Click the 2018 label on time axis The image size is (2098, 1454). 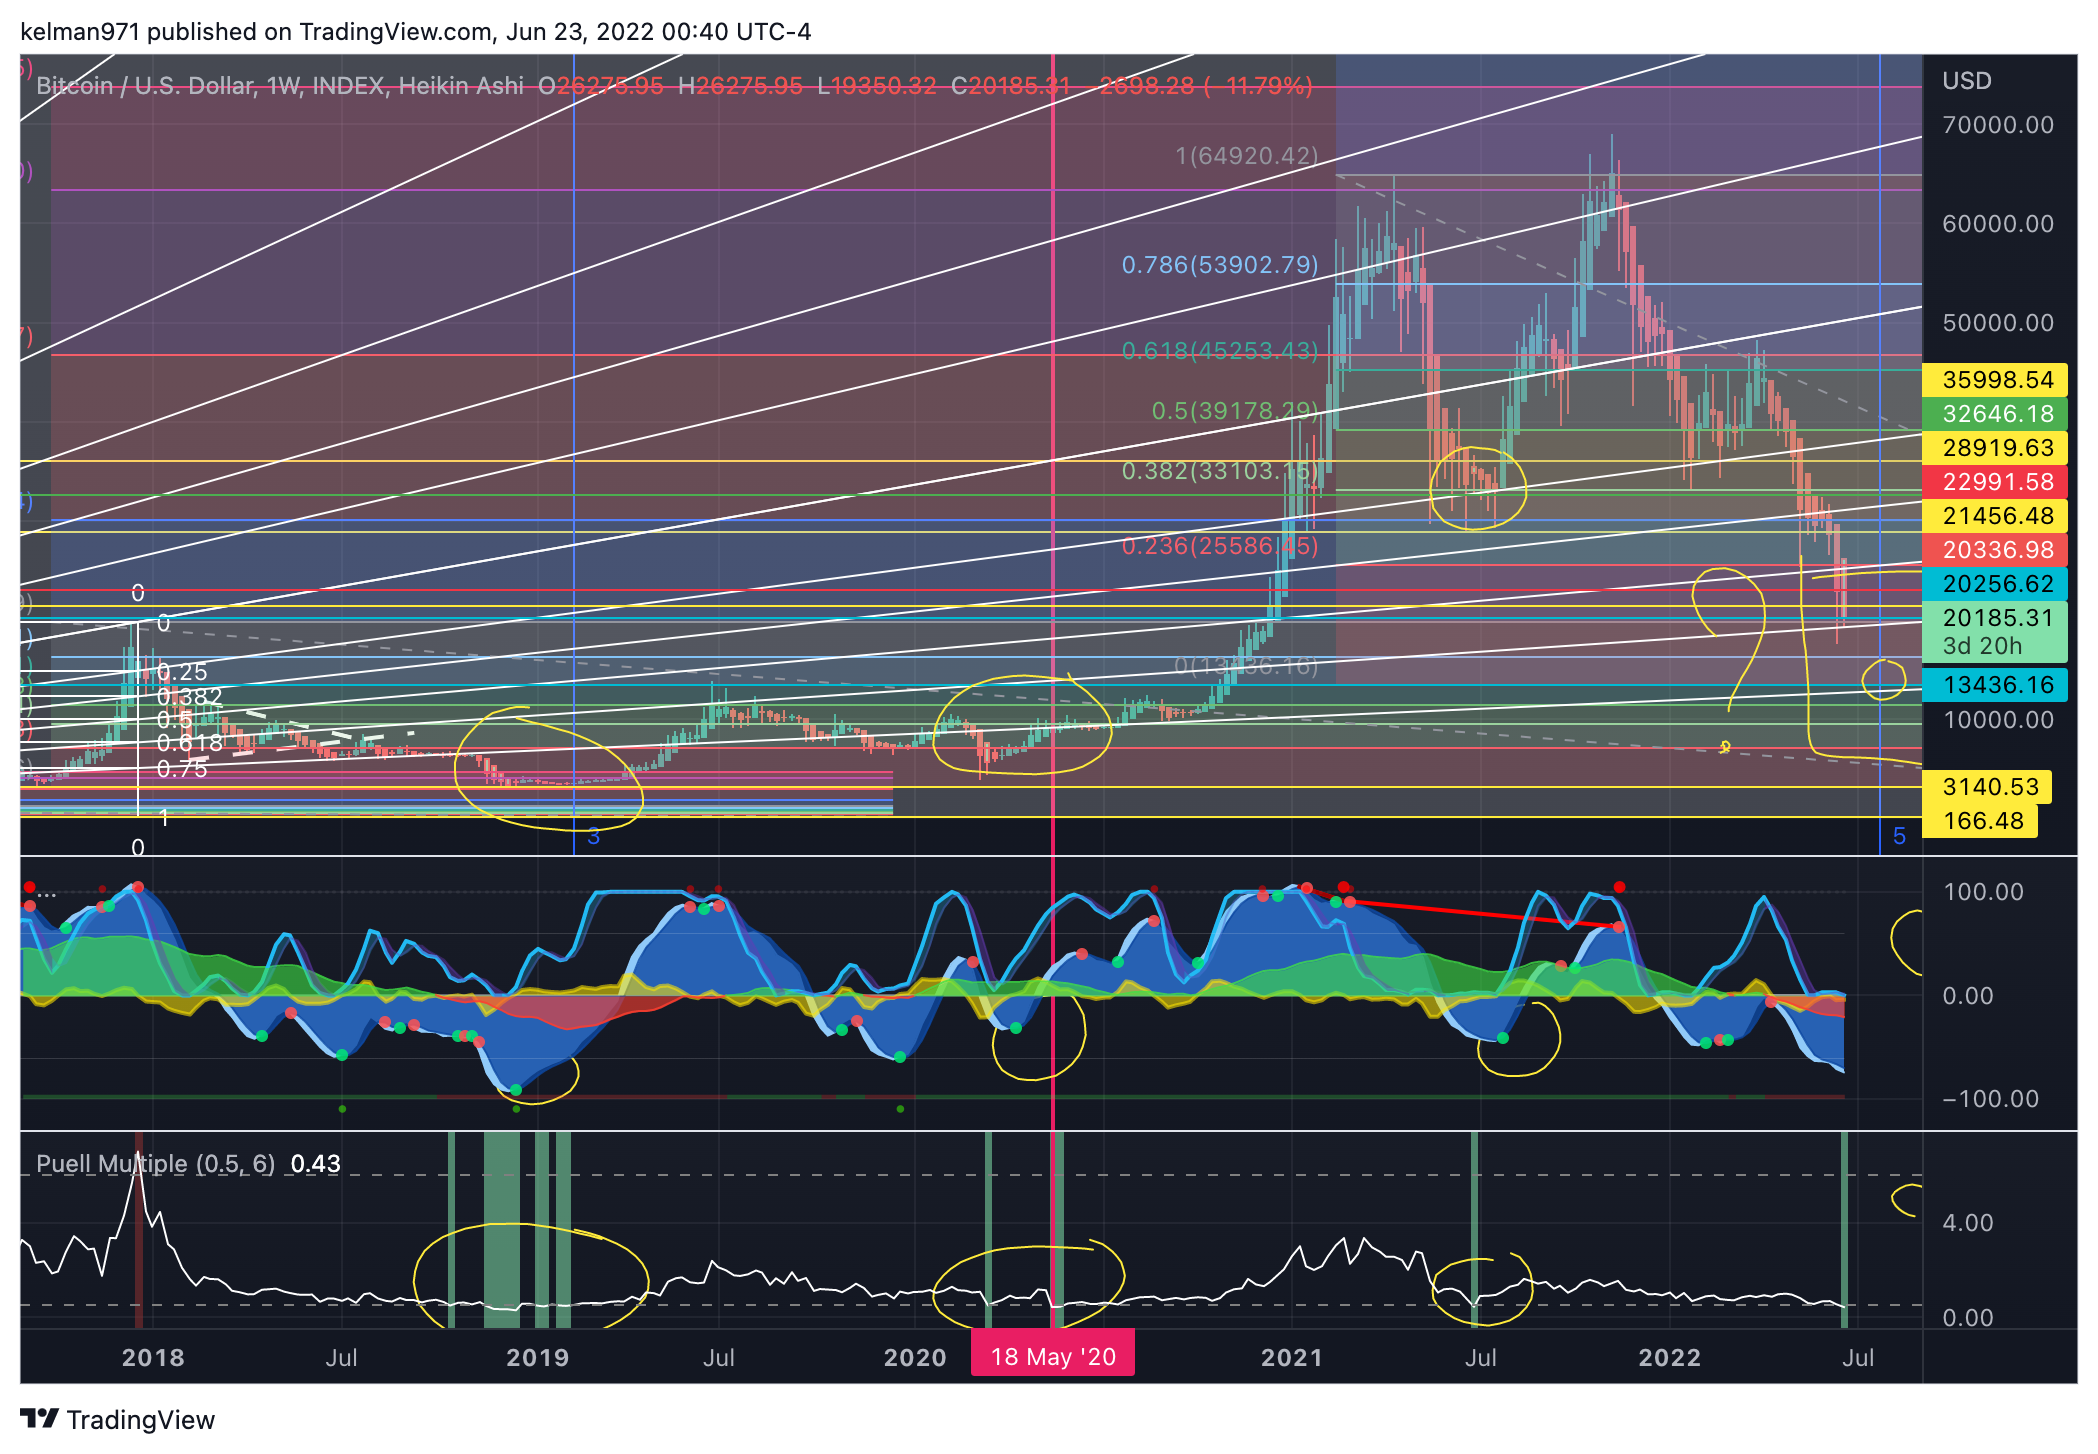click(x=153, y=1357)
